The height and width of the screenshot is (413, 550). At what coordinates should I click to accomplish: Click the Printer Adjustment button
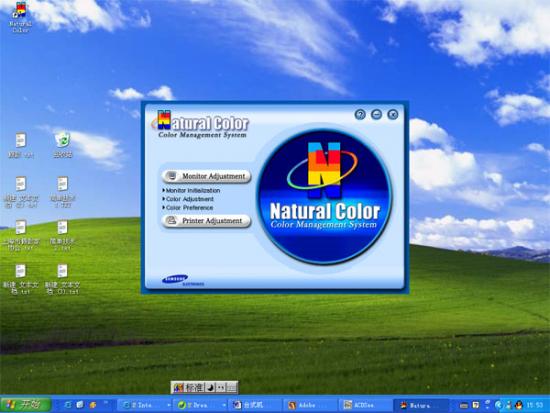207,221
